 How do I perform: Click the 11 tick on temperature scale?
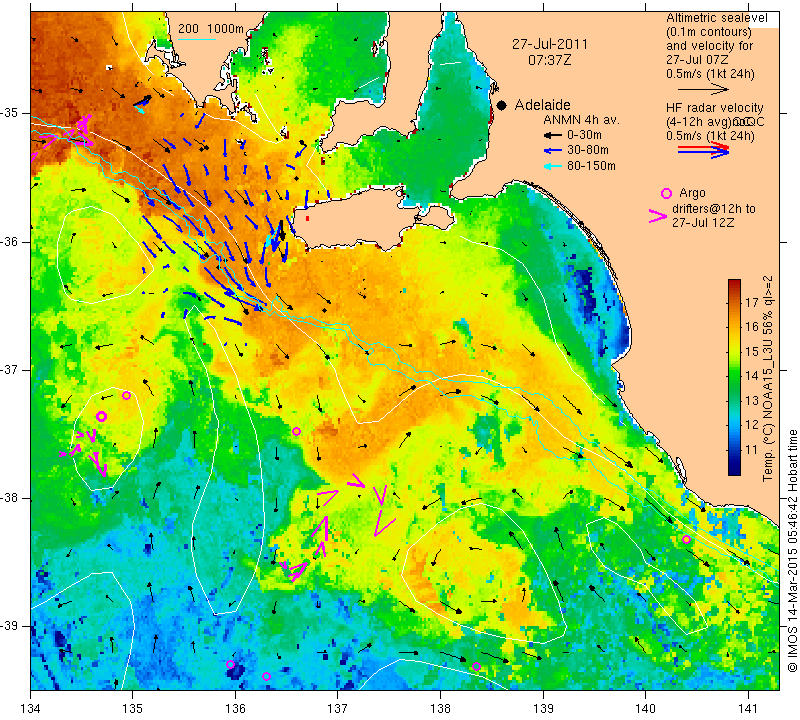(752, 450)
